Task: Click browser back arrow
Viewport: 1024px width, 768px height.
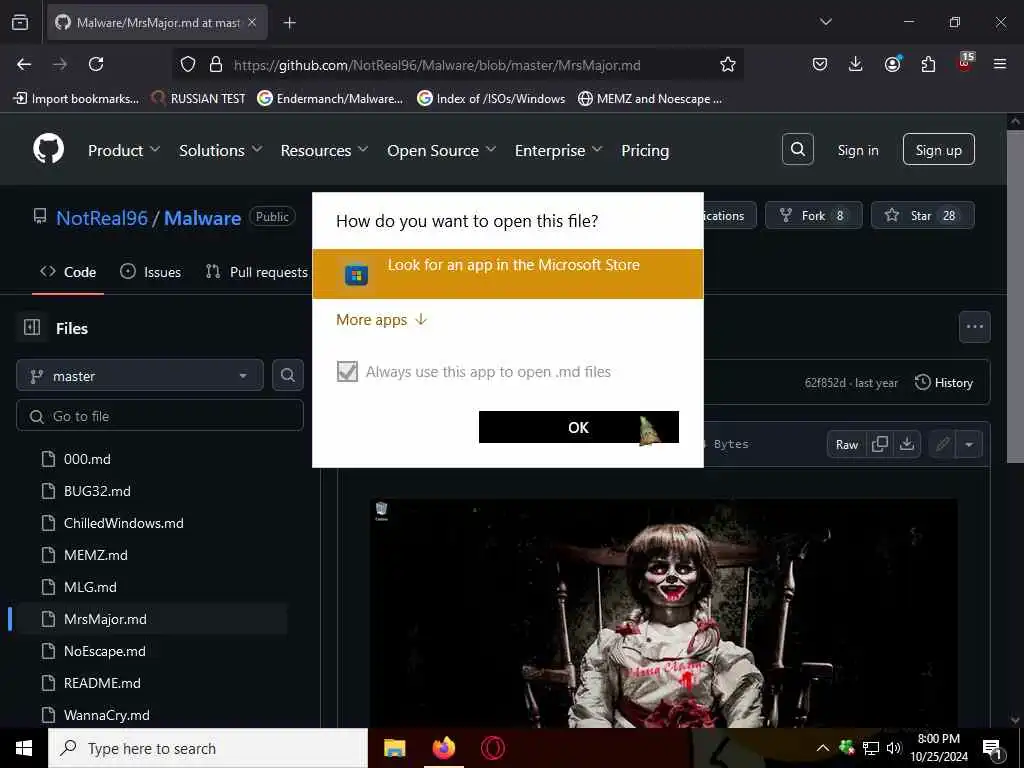Action: (24, 64)
